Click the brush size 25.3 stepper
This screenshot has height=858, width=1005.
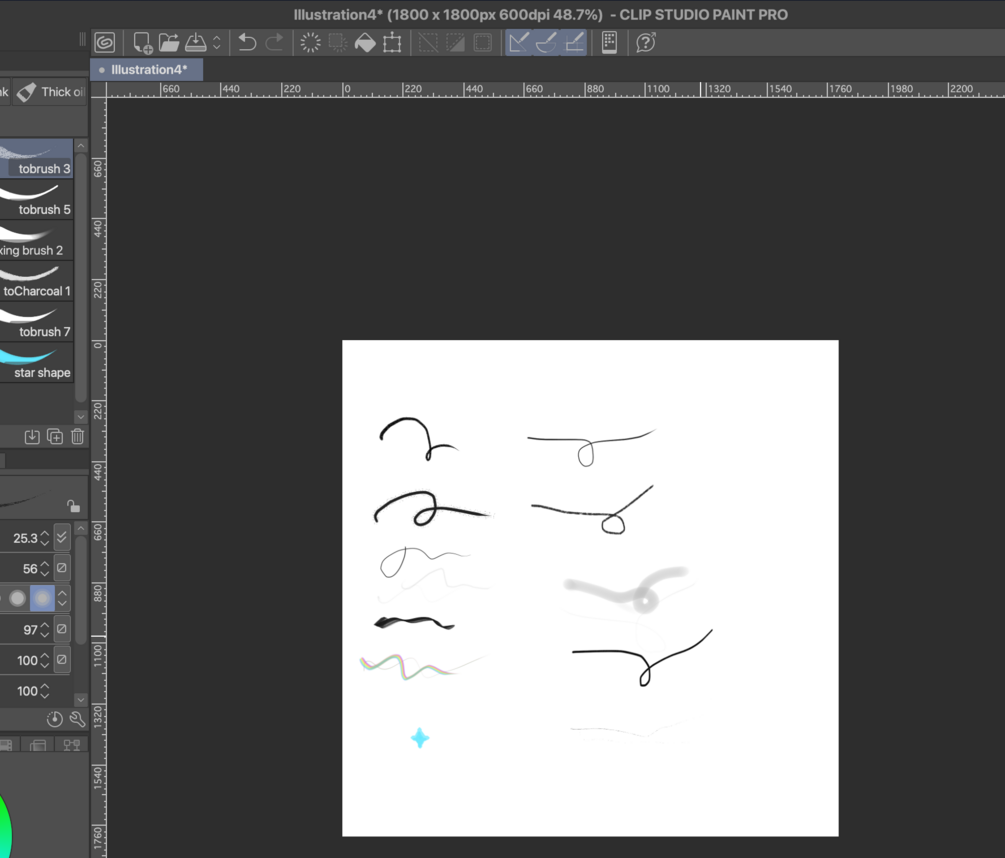(x=44, y=538)
